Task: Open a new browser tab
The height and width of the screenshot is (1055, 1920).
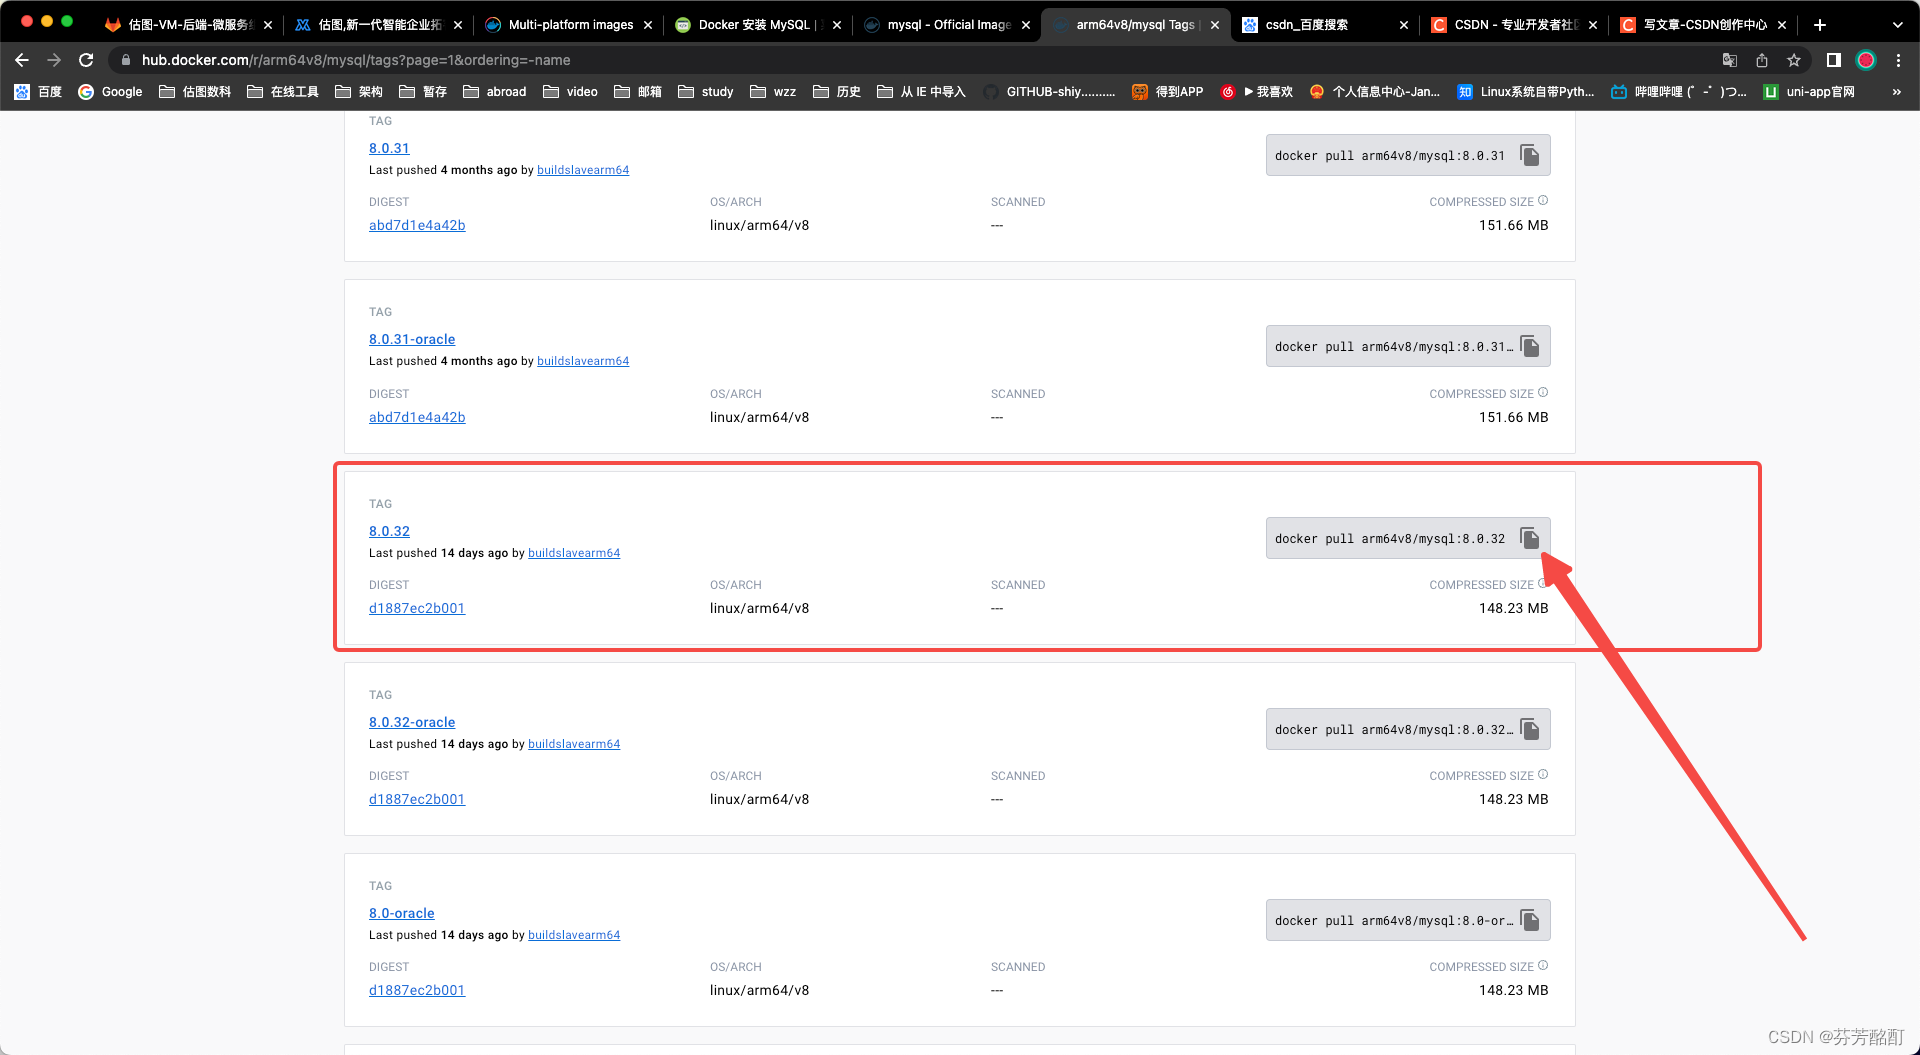Action: coord(1819,25)
